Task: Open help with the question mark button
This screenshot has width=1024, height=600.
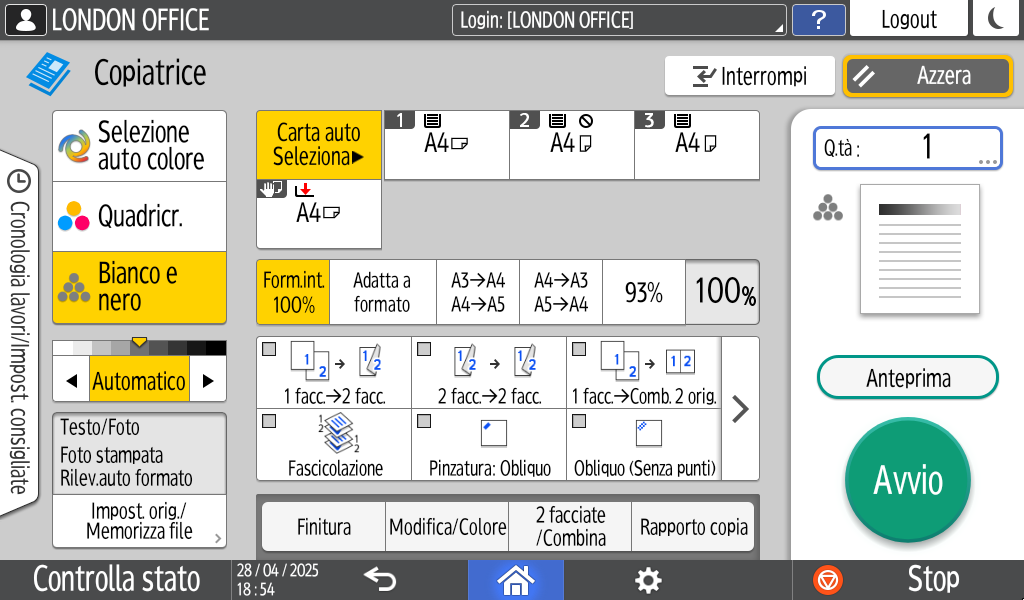Action: (x=818, y=20)
